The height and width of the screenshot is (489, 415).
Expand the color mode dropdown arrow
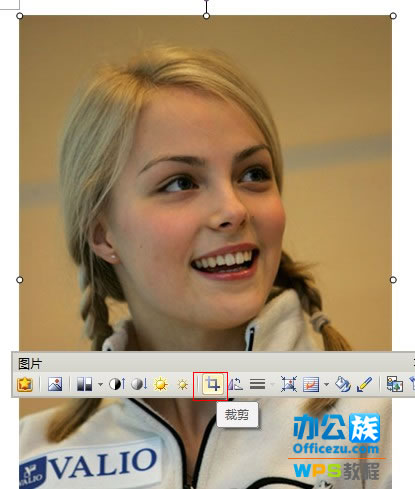100,385
